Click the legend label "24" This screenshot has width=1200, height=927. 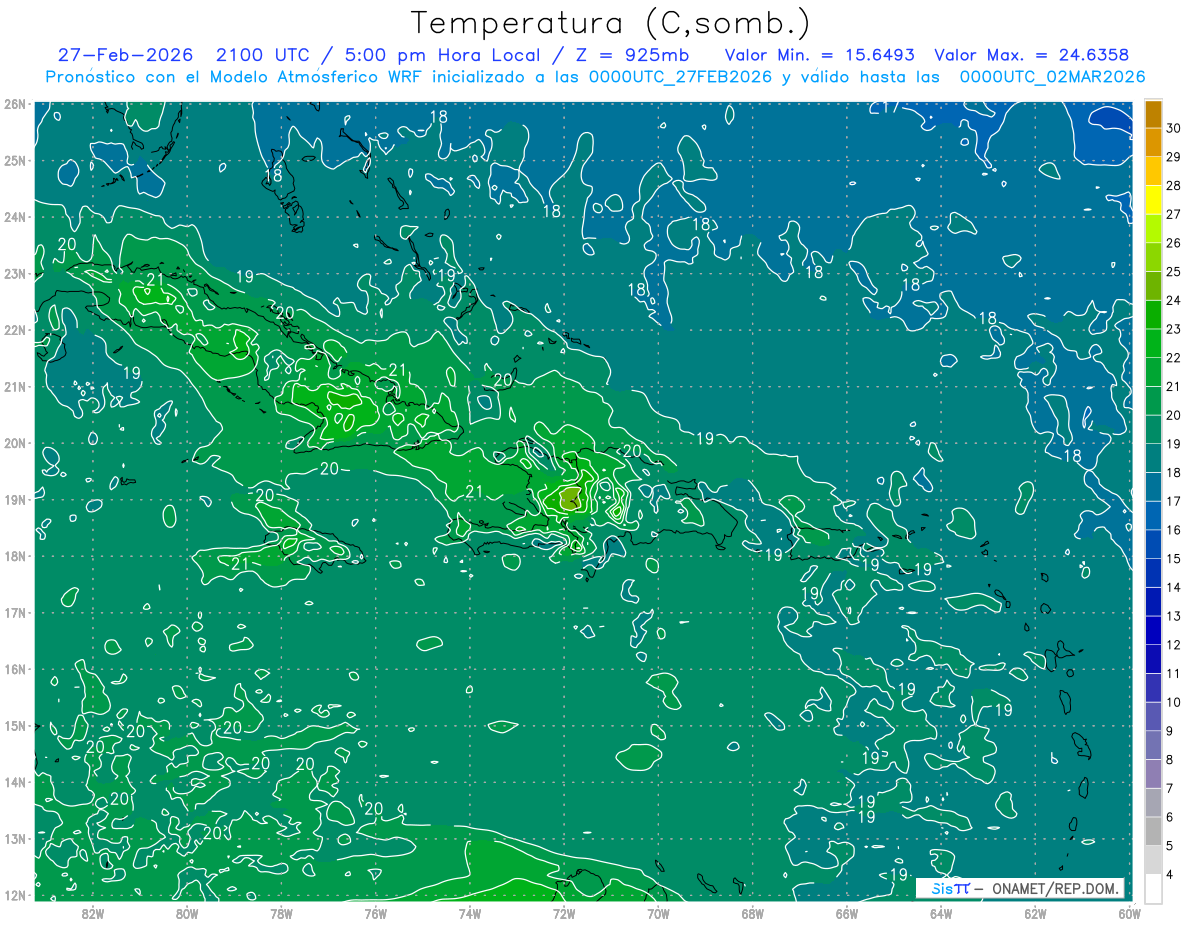click(1174, 300)
